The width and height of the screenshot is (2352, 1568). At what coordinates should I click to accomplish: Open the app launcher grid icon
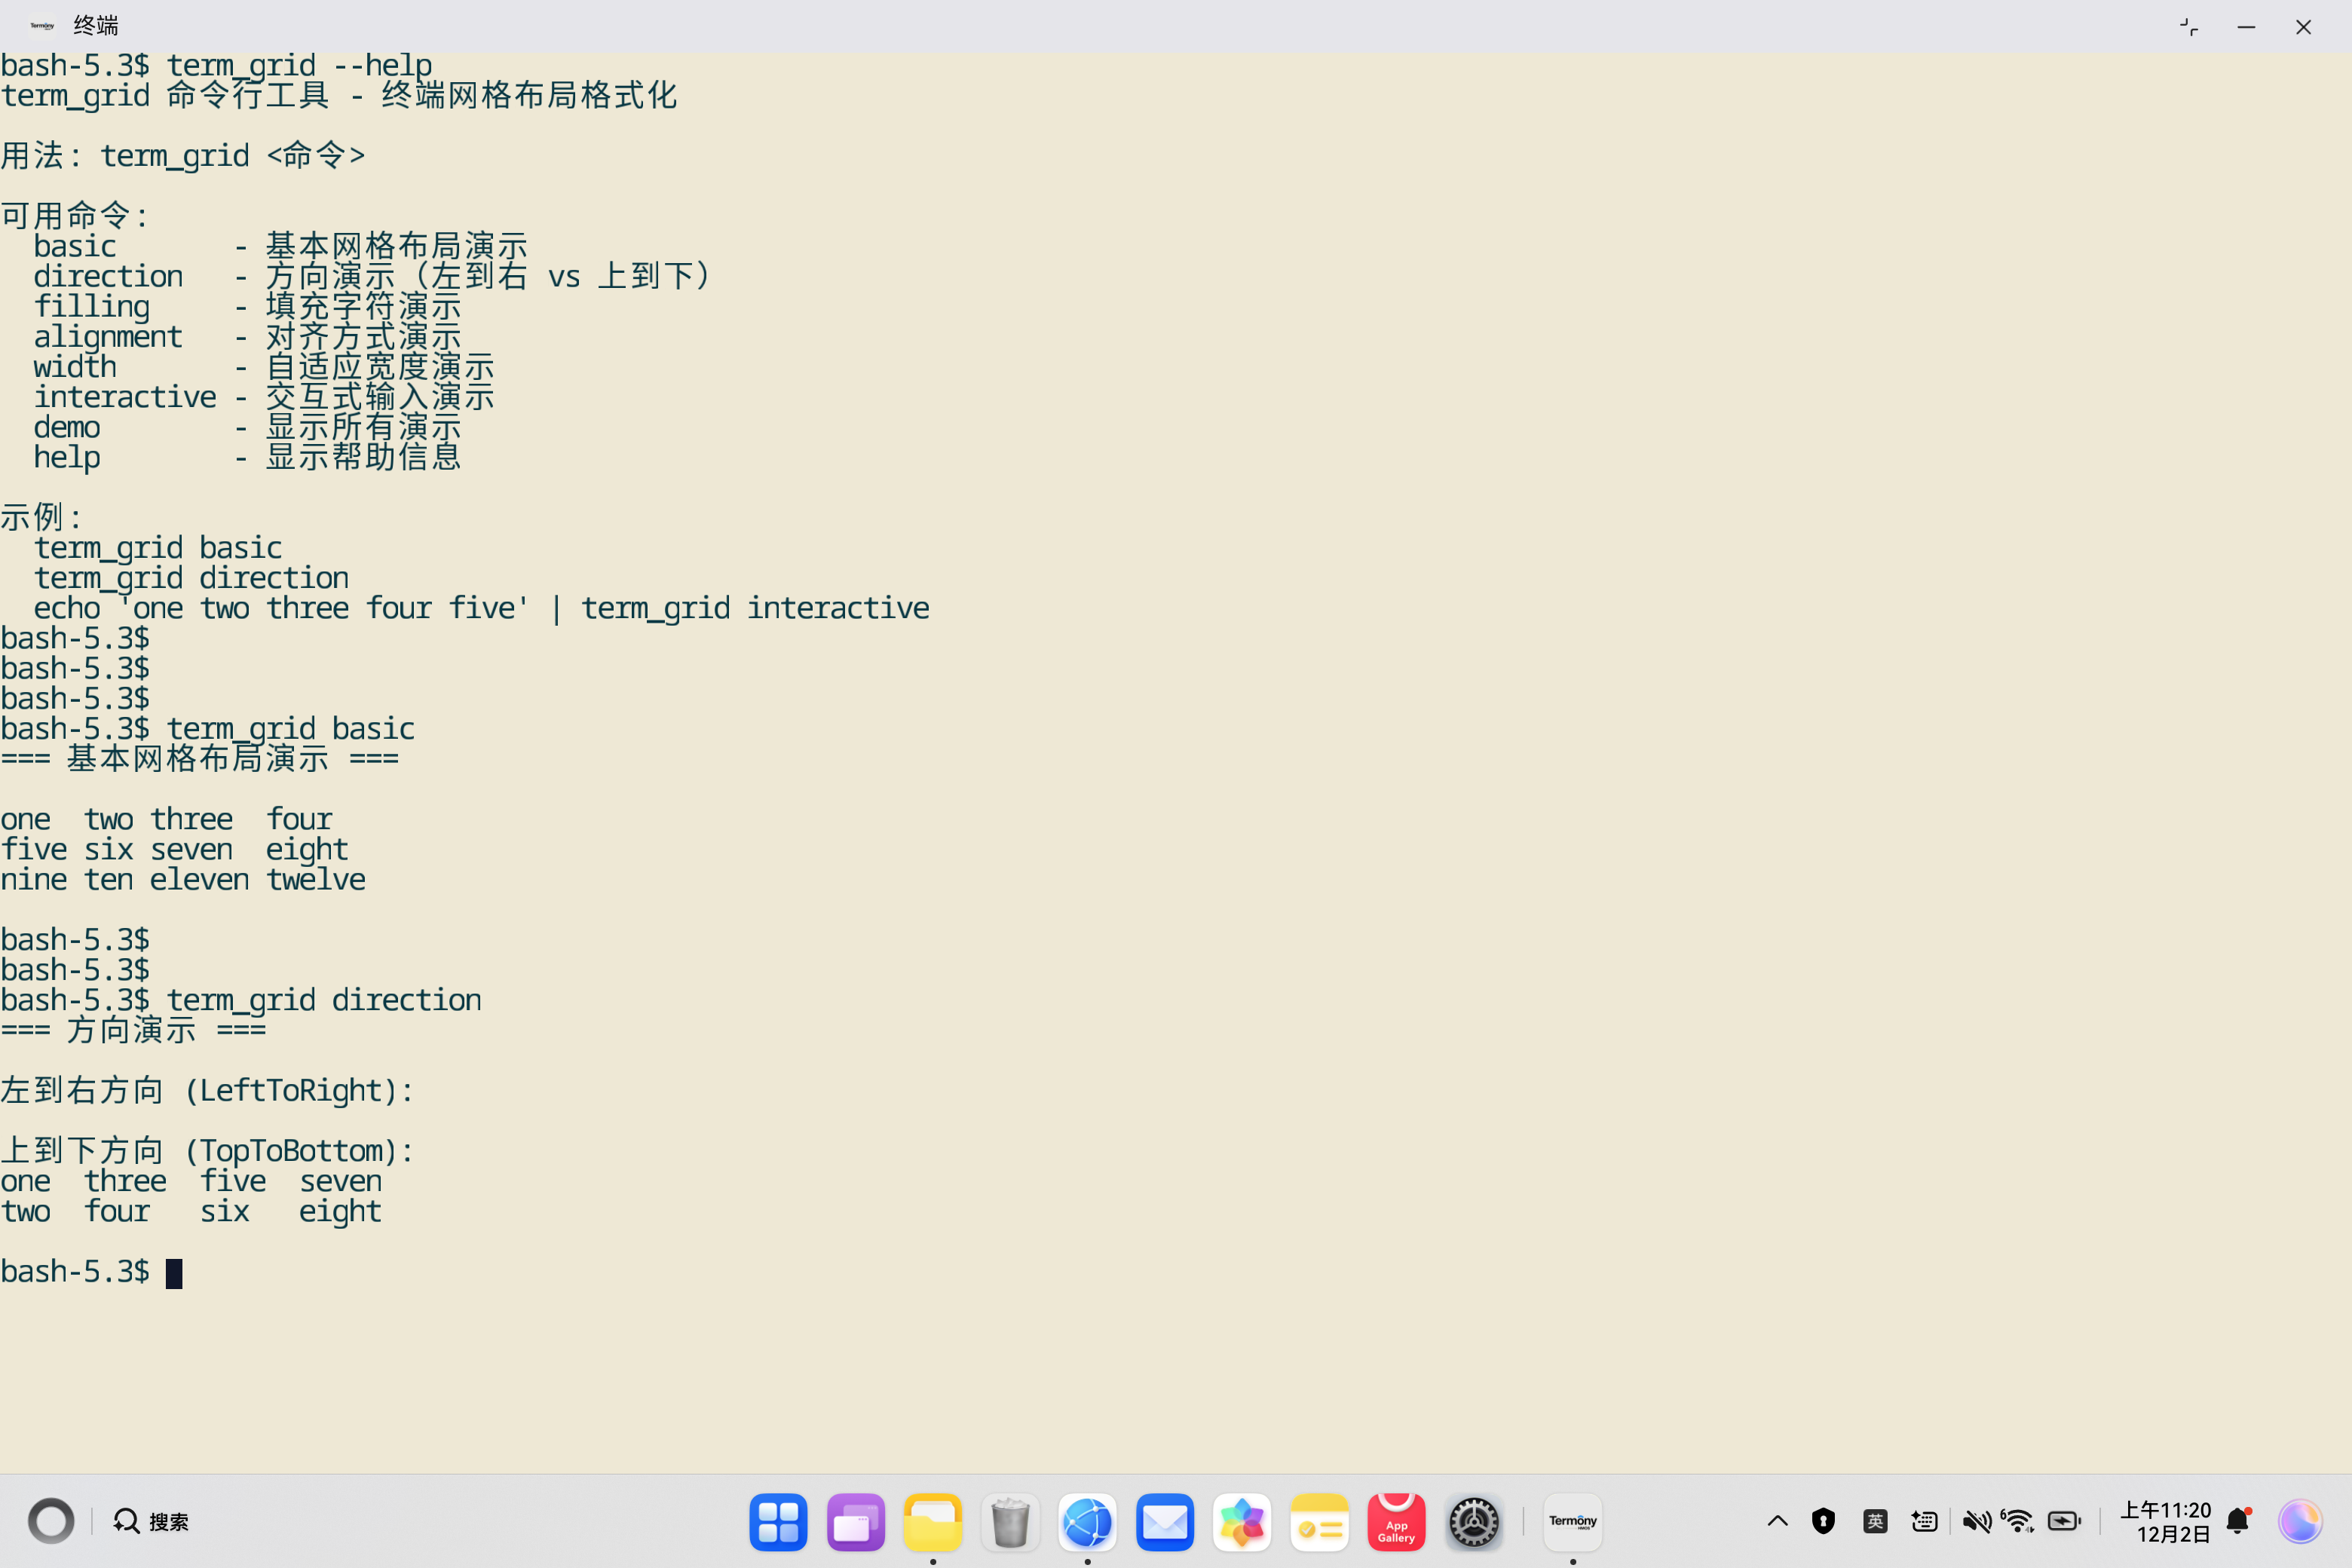click(778, 1522)
